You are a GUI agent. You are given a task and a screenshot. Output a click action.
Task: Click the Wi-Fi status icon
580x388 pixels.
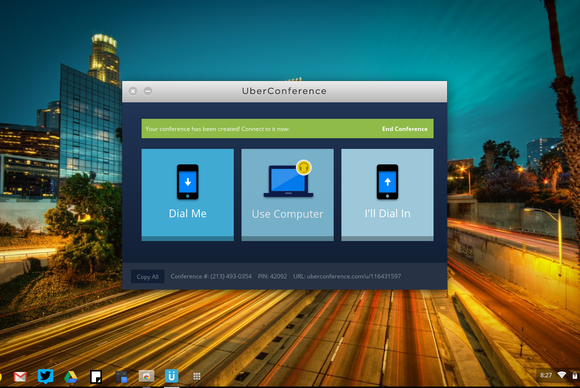[562, 375]
